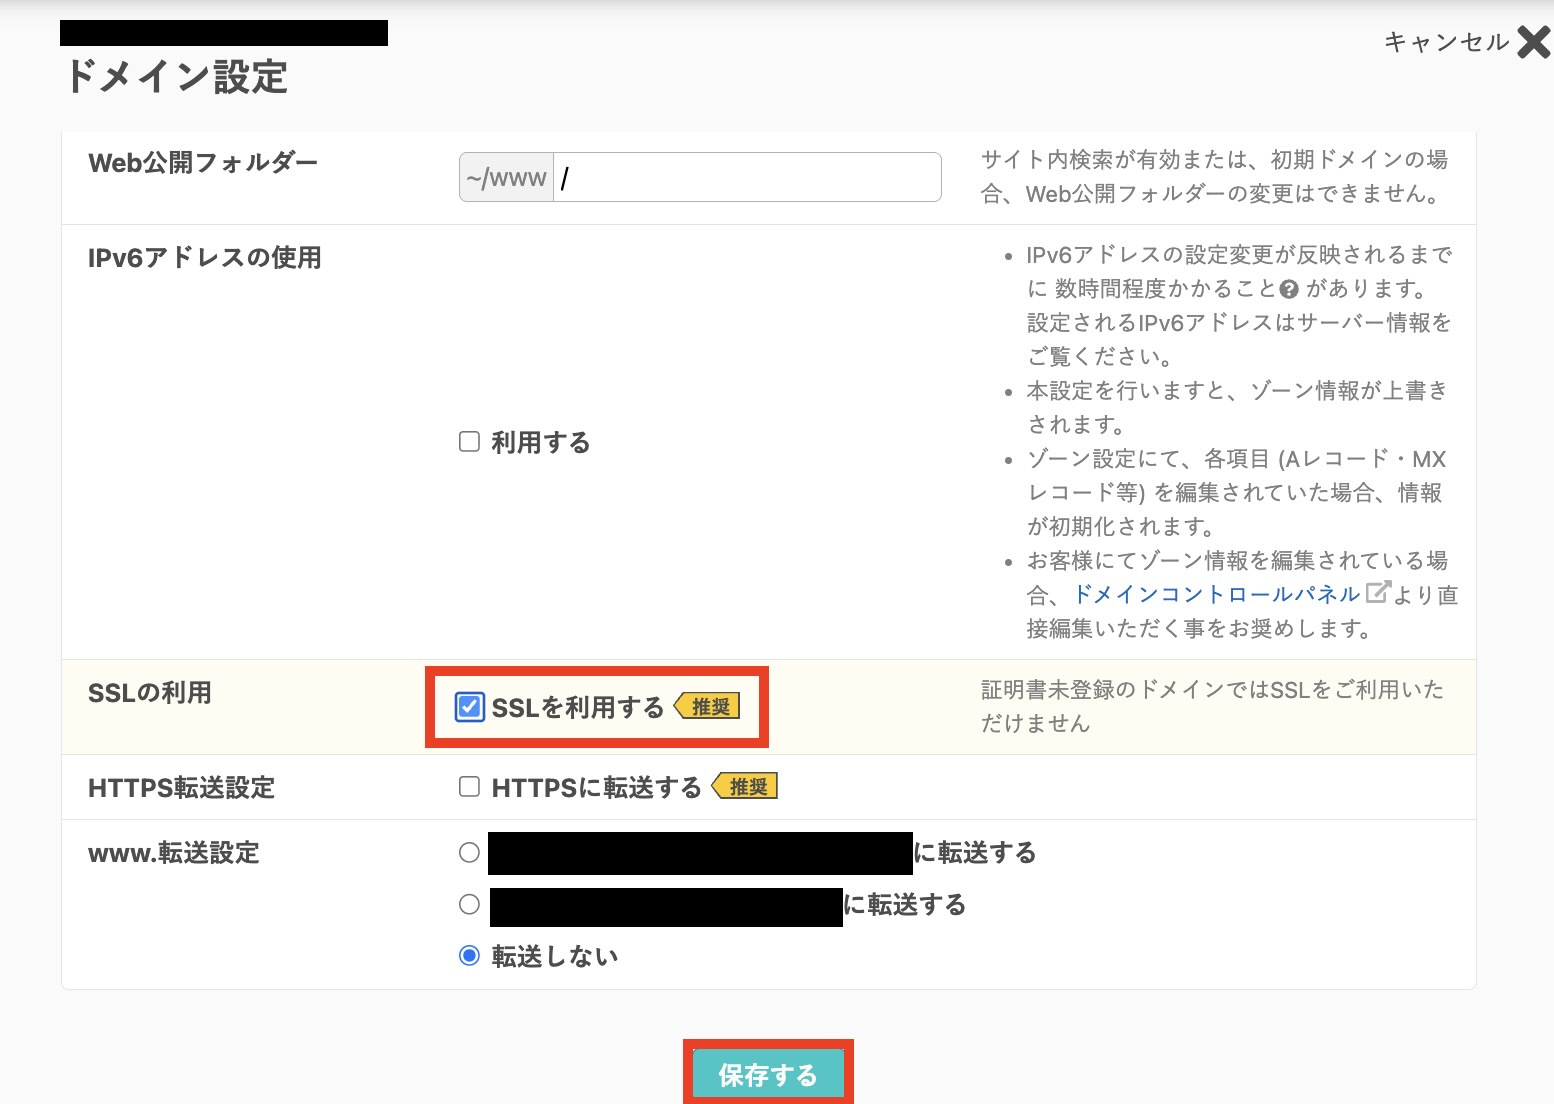The image size is (1554, 1104).
Task: Click the cancel X icon
Action: click(x=1534, y=42)
